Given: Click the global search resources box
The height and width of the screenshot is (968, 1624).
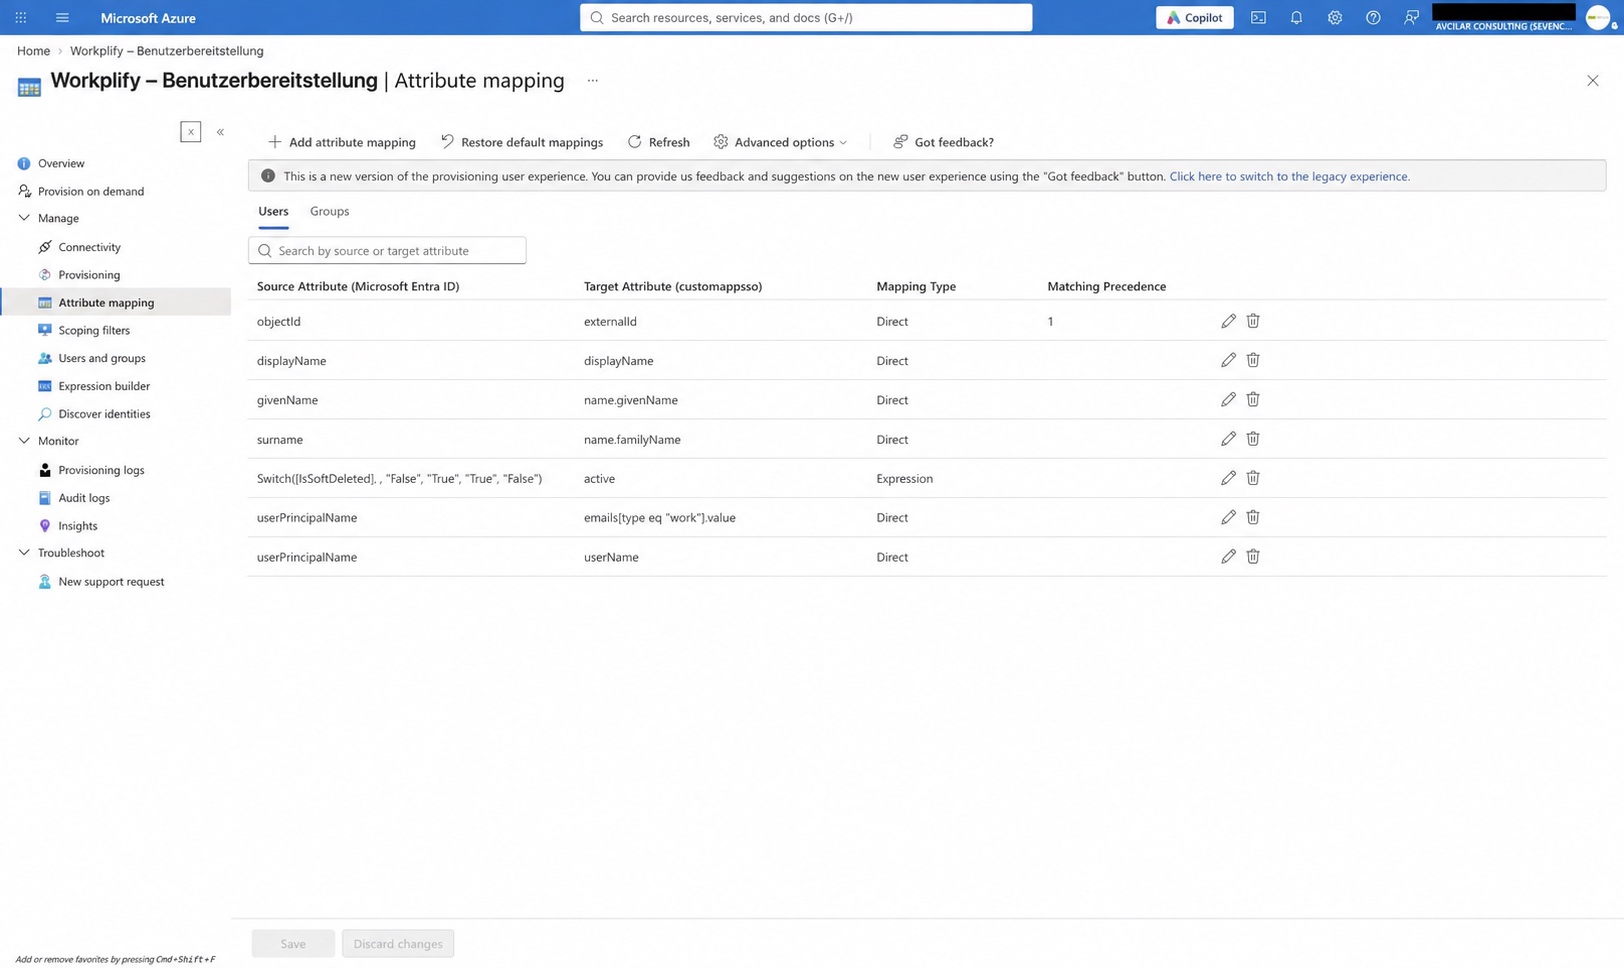Looking at the screenshot, I should point(806,18).
